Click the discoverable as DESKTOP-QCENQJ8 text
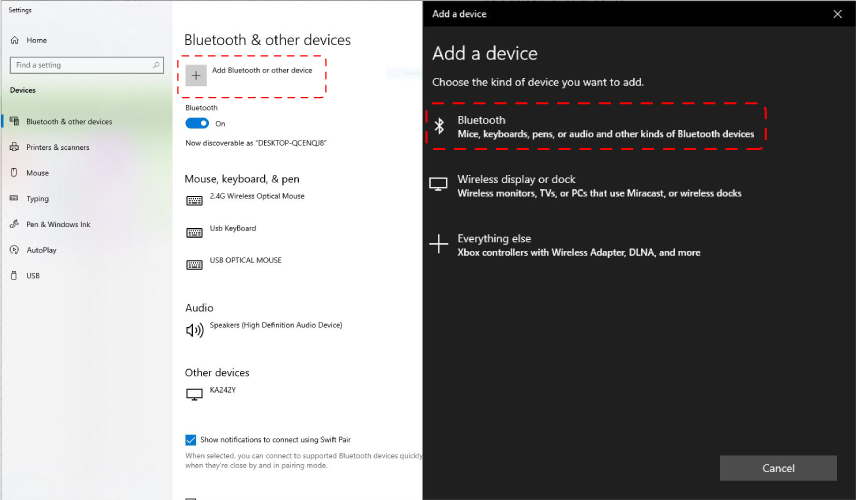The height and width of the screenshot is (500, 856). click(x=256, y=143)
